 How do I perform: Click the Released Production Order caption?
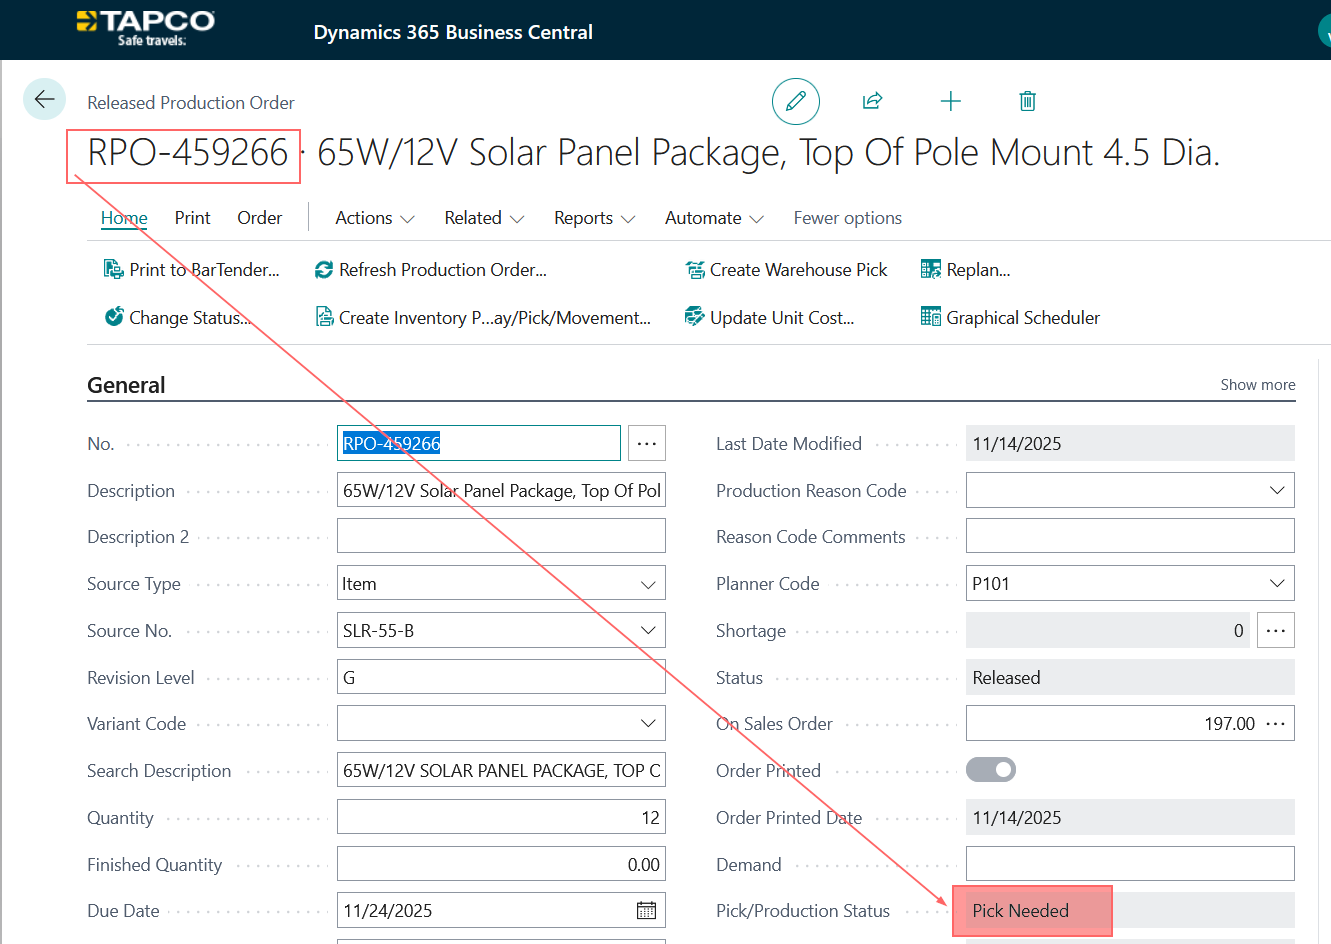(x=191, y=103)
